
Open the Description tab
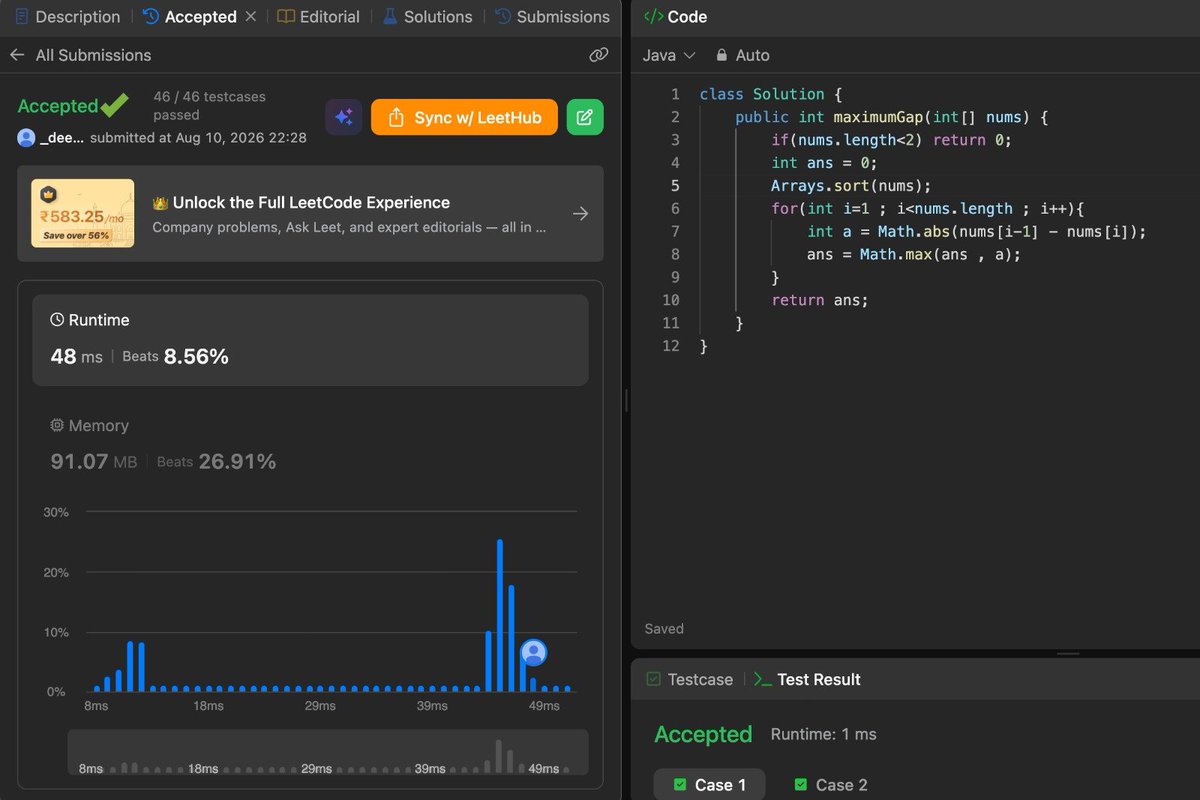67,17
